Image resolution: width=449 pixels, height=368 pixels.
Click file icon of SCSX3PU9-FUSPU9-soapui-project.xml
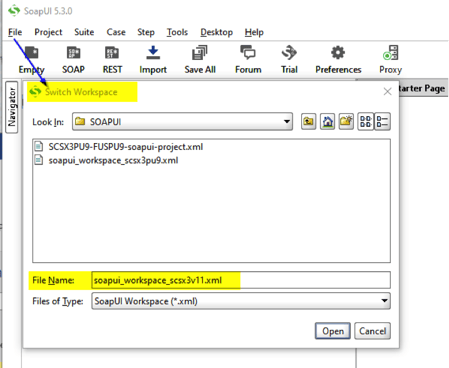click(x=39, y=146)
